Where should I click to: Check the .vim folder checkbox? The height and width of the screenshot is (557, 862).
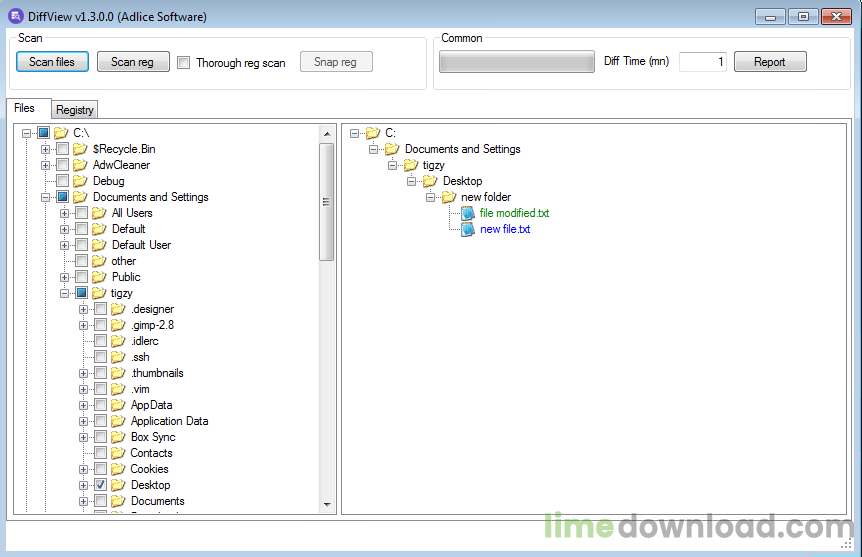coord(101,389)
